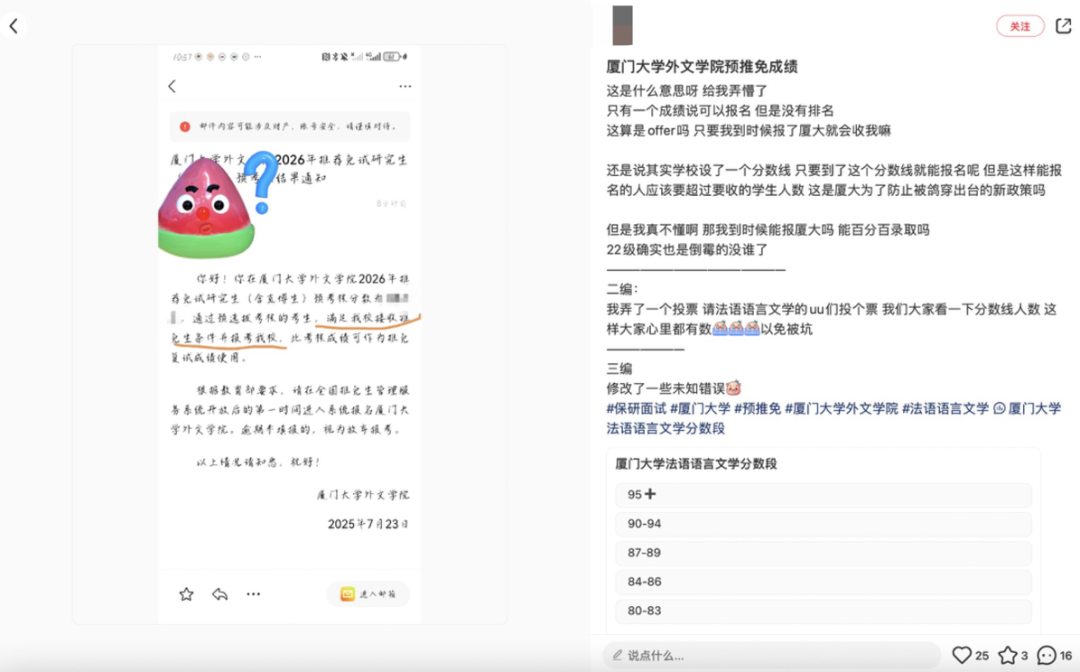
Task: Click the poster's avatar thumbnail
Action: (623, 23)
